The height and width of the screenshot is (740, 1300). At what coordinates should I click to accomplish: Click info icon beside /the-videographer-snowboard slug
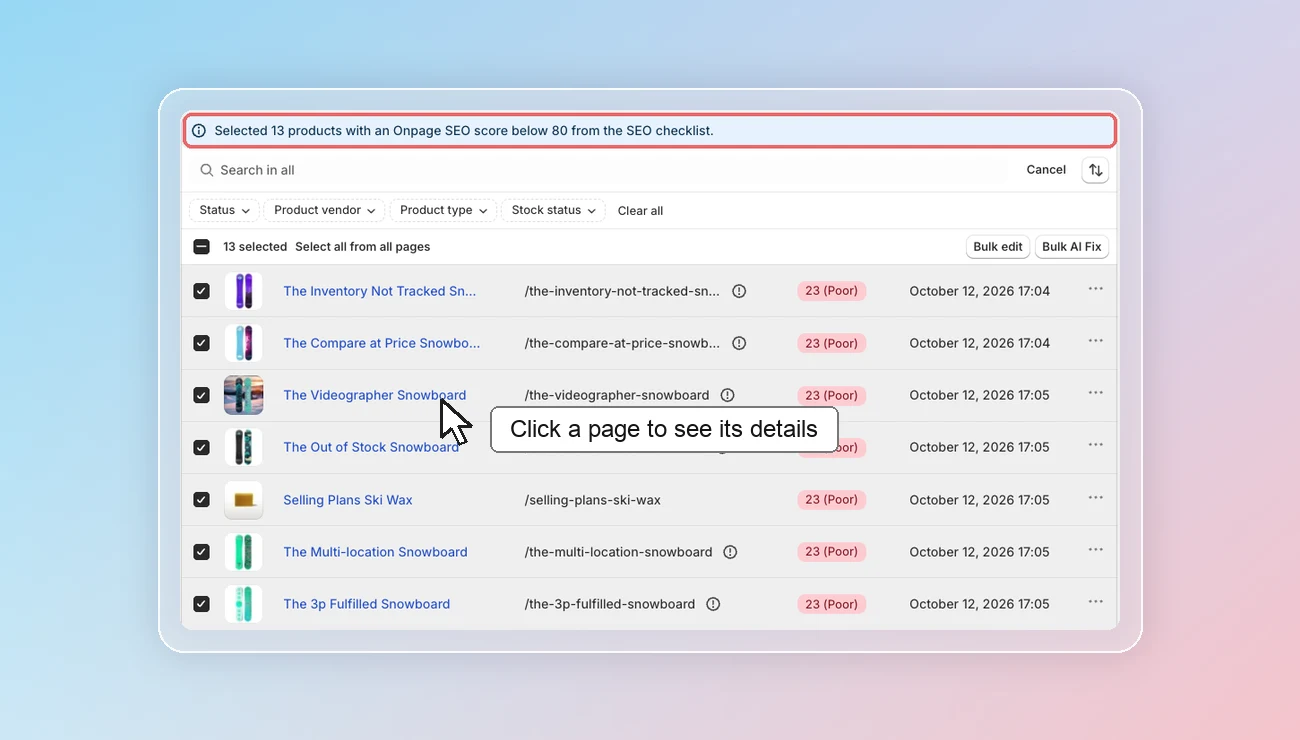(727, 395)
